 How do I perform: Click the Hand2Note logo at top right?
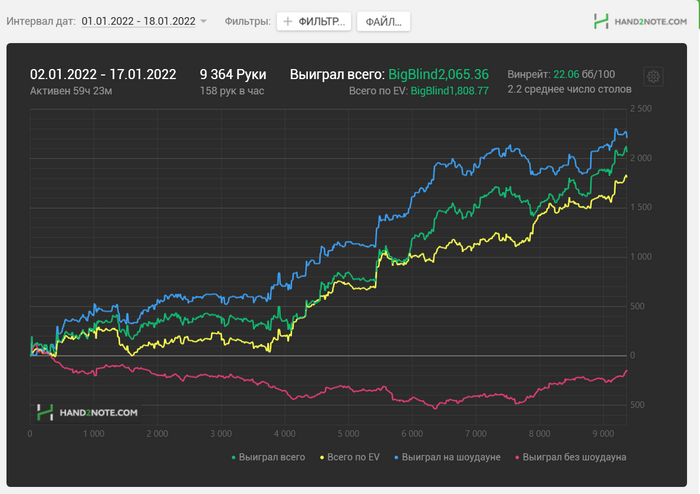[640, 21]
